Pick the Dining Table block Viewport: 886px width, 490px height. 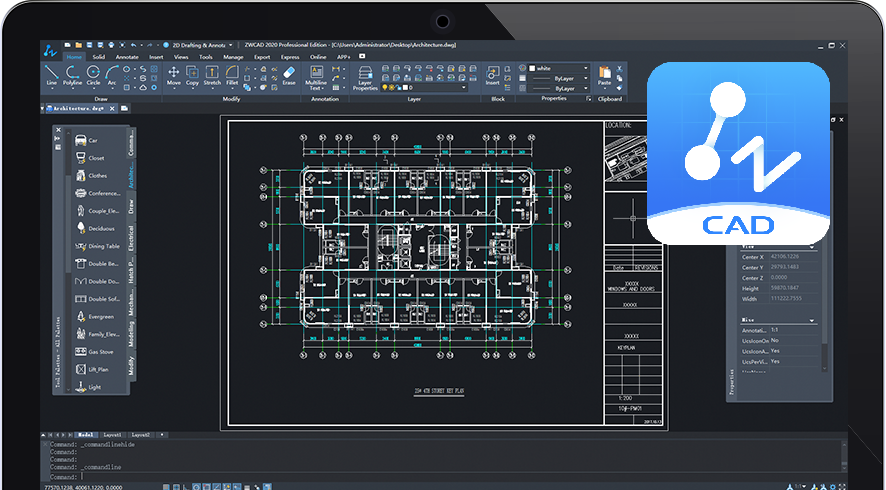97,246
